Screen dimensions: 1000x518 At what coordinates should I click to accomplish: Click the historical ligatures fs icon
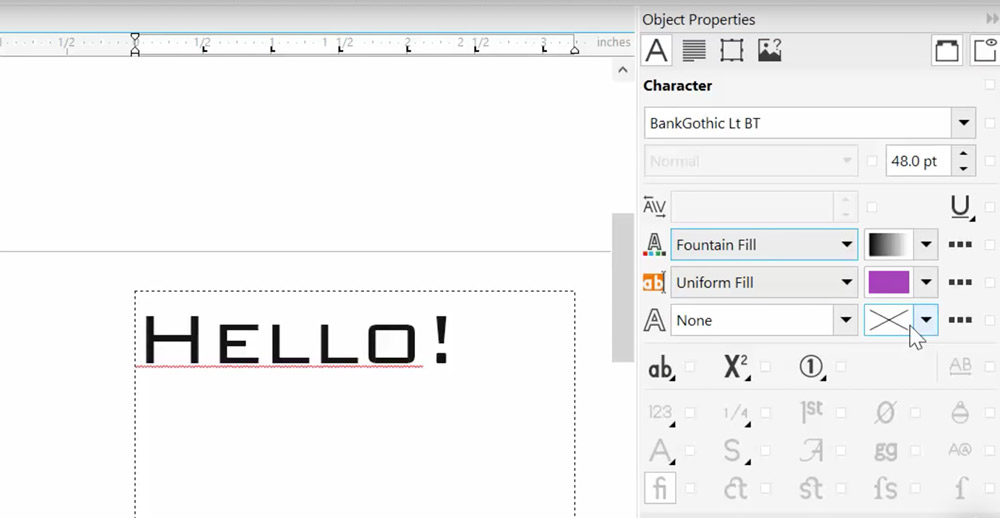pyautogui.click(x=885, y=489)
